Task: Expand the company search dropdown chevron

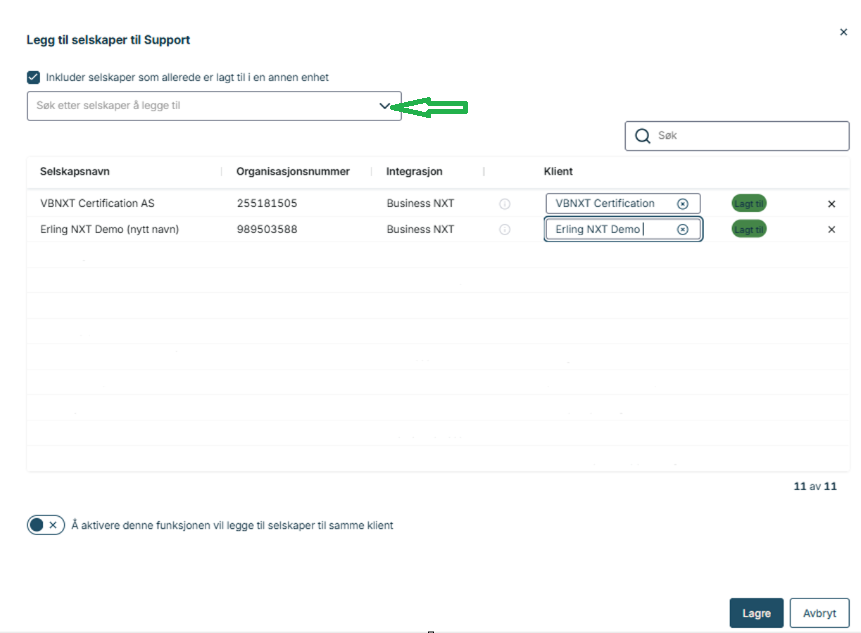Action: click(385, 106)
